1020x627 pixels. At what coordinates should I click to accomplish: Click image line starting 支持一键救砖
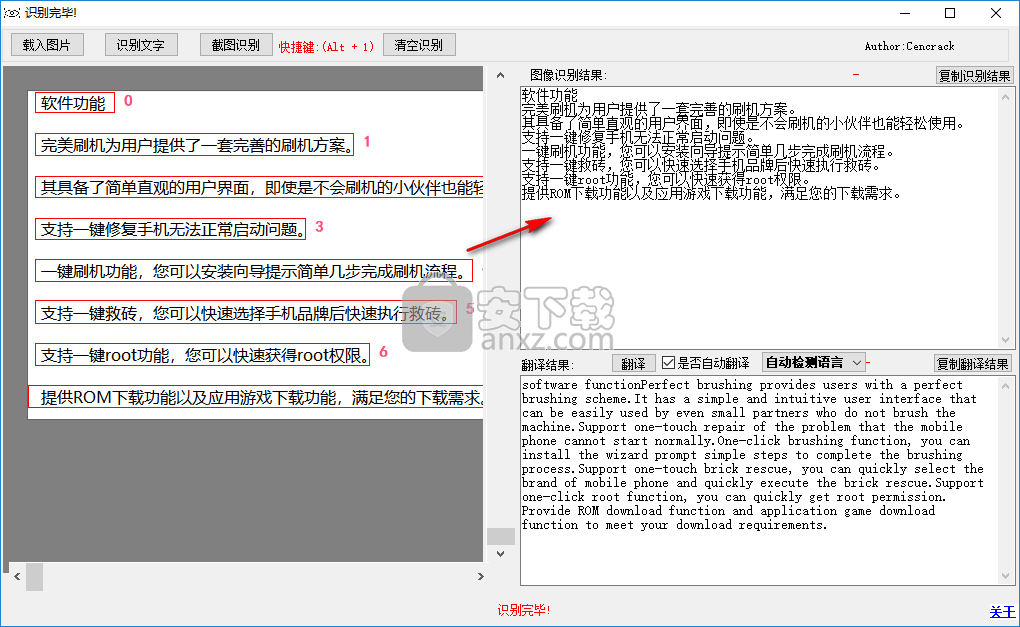(x=246, y=313)
